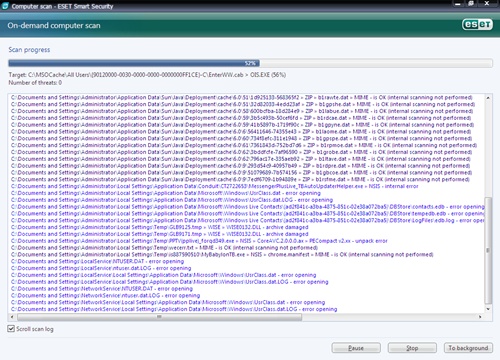This screenshot has height=360, width=500.
Task: Click the log's vertical scrollbar down arrow
Action: click(x=488, y=309)
